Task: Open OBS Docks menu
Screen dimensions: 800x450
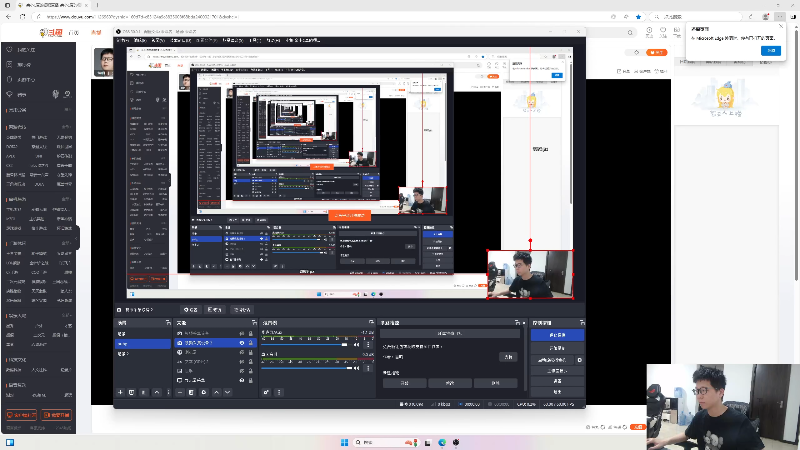Action: [181, 40]
